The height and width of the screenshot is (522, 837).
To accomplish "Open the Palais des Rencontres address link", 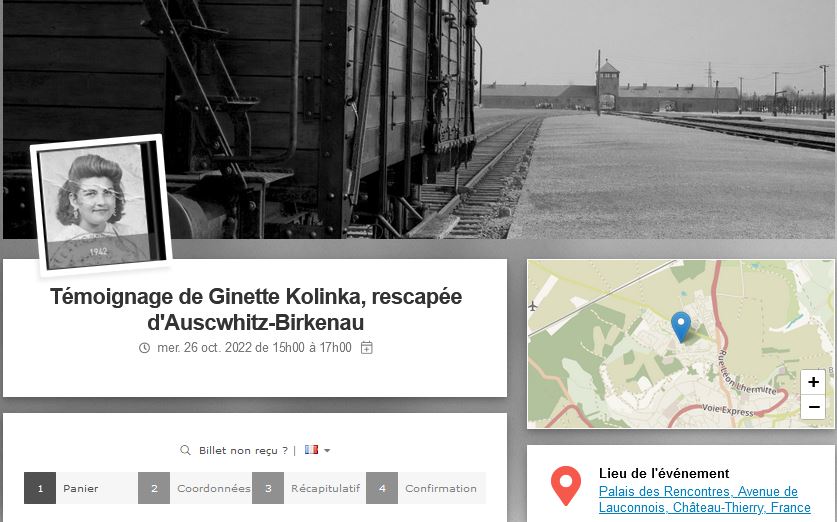I will coord(705,499).
